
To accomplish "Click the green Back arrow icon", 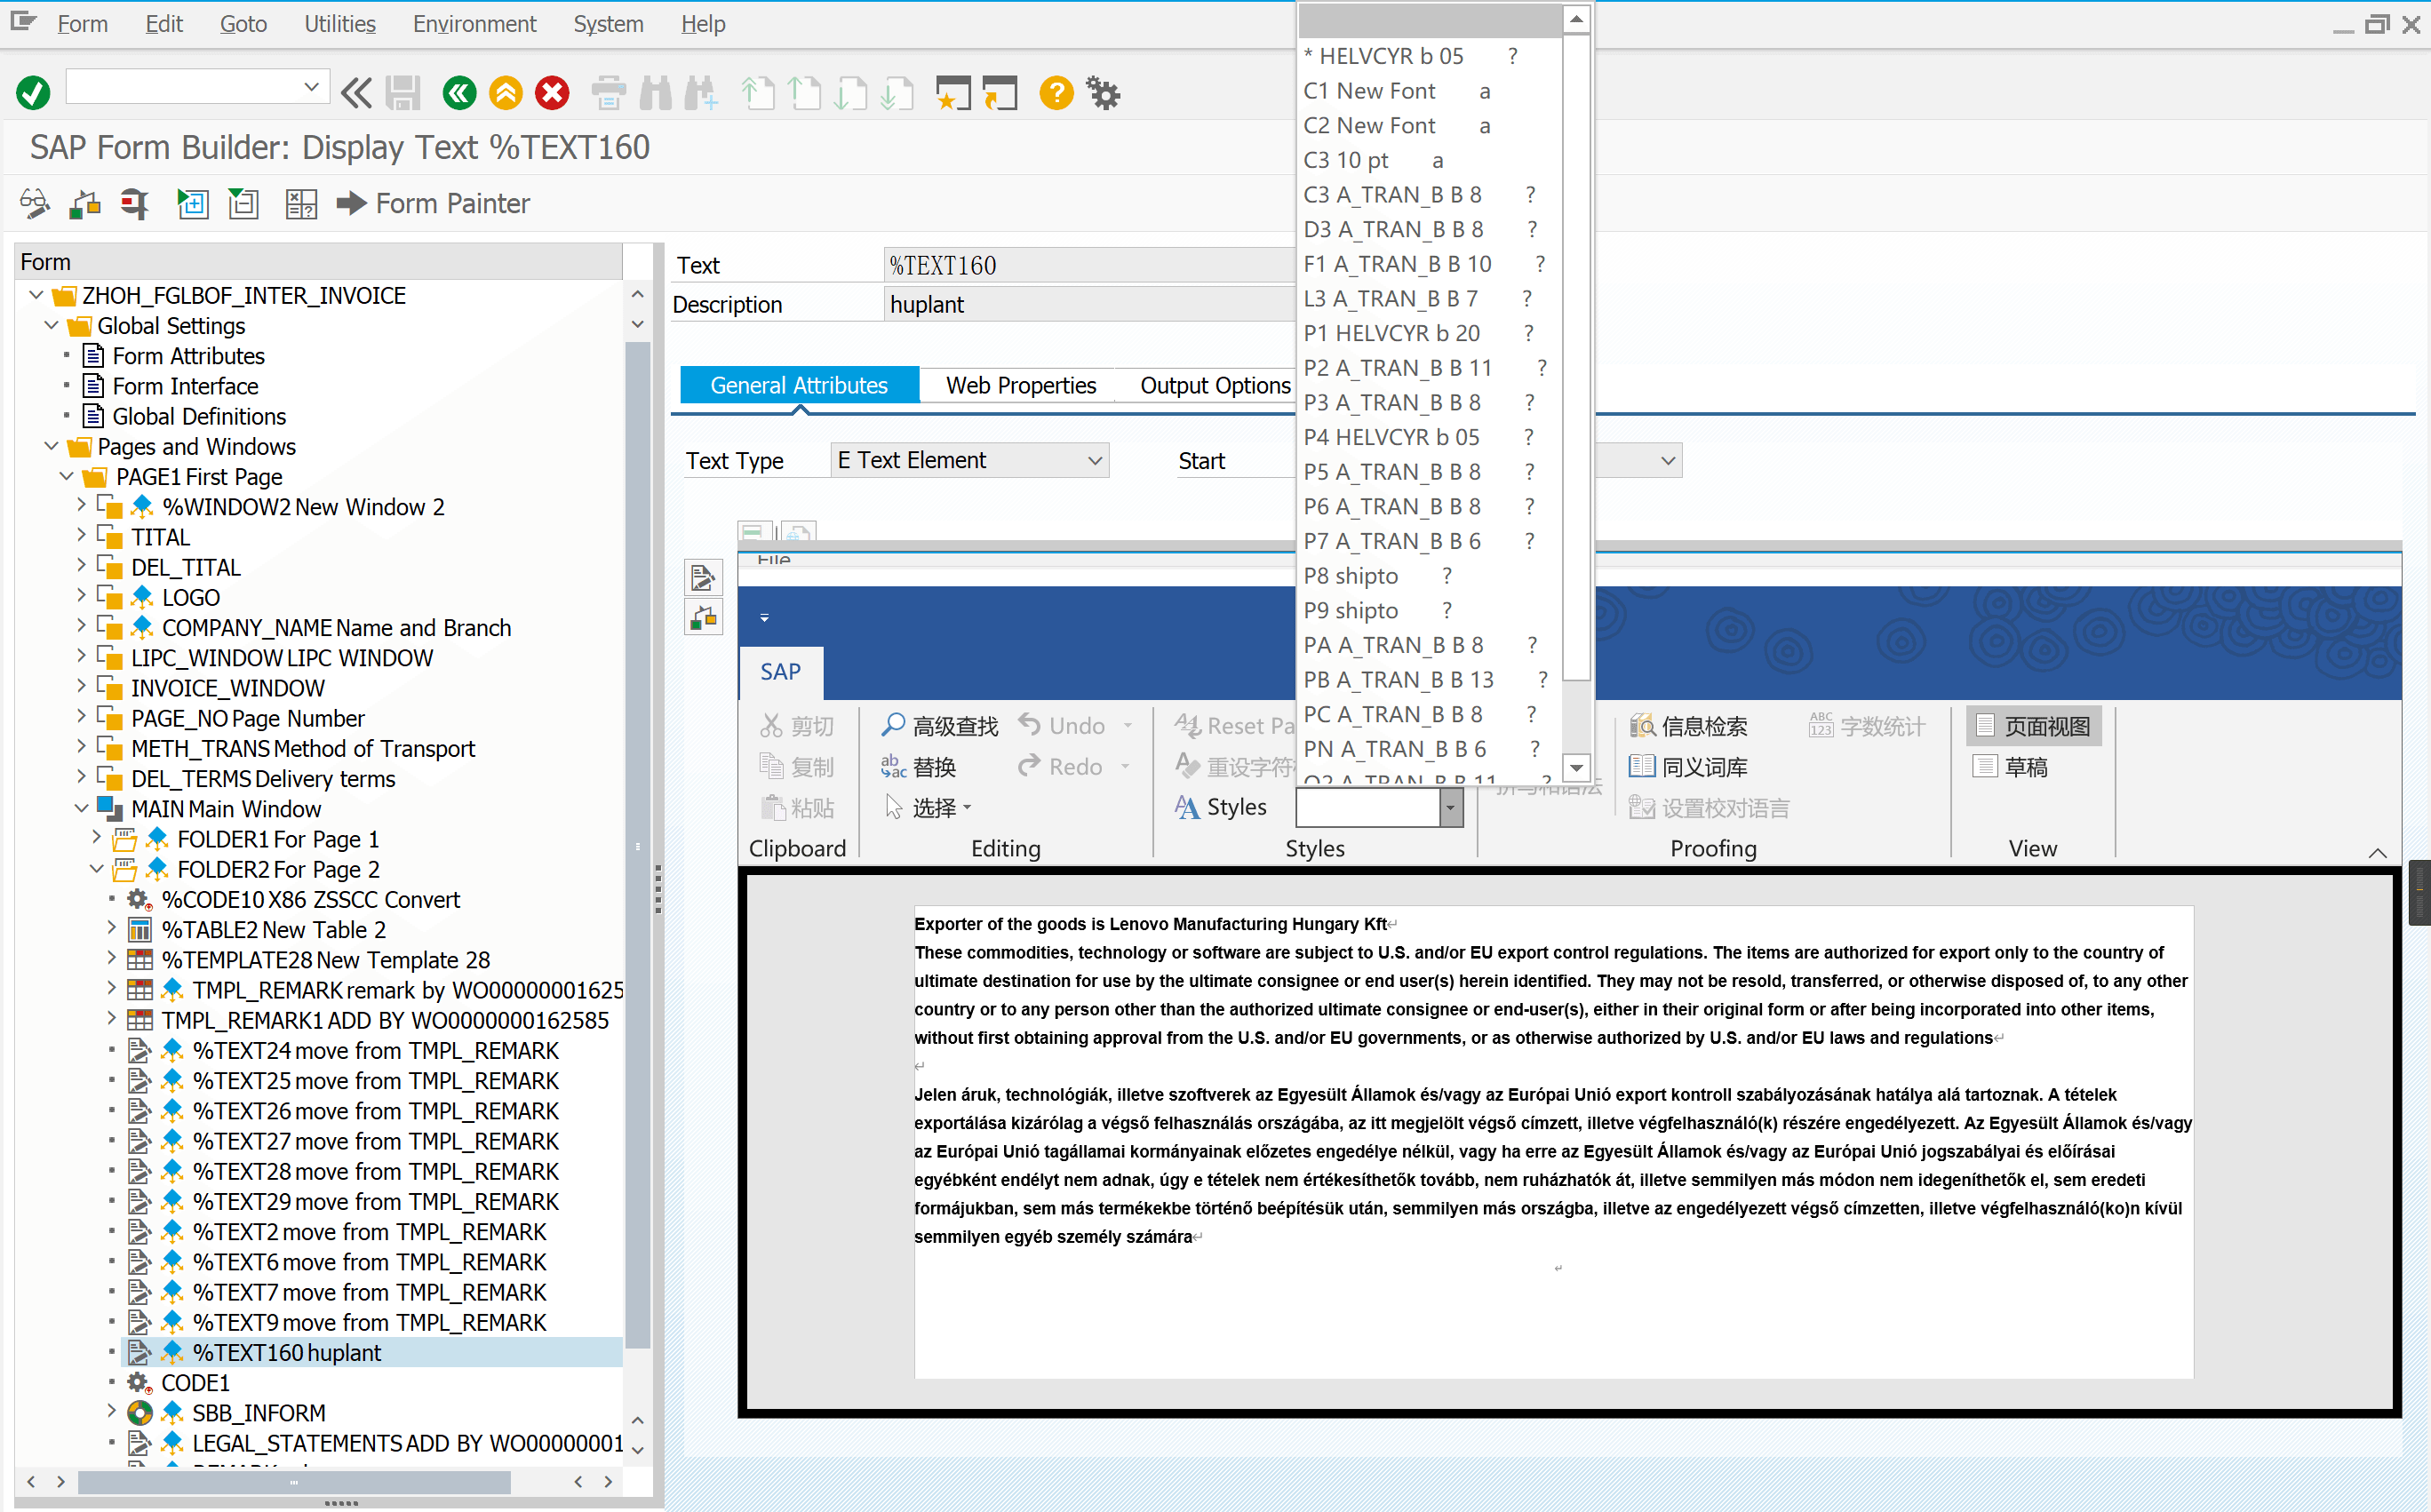I will point(459,93).
